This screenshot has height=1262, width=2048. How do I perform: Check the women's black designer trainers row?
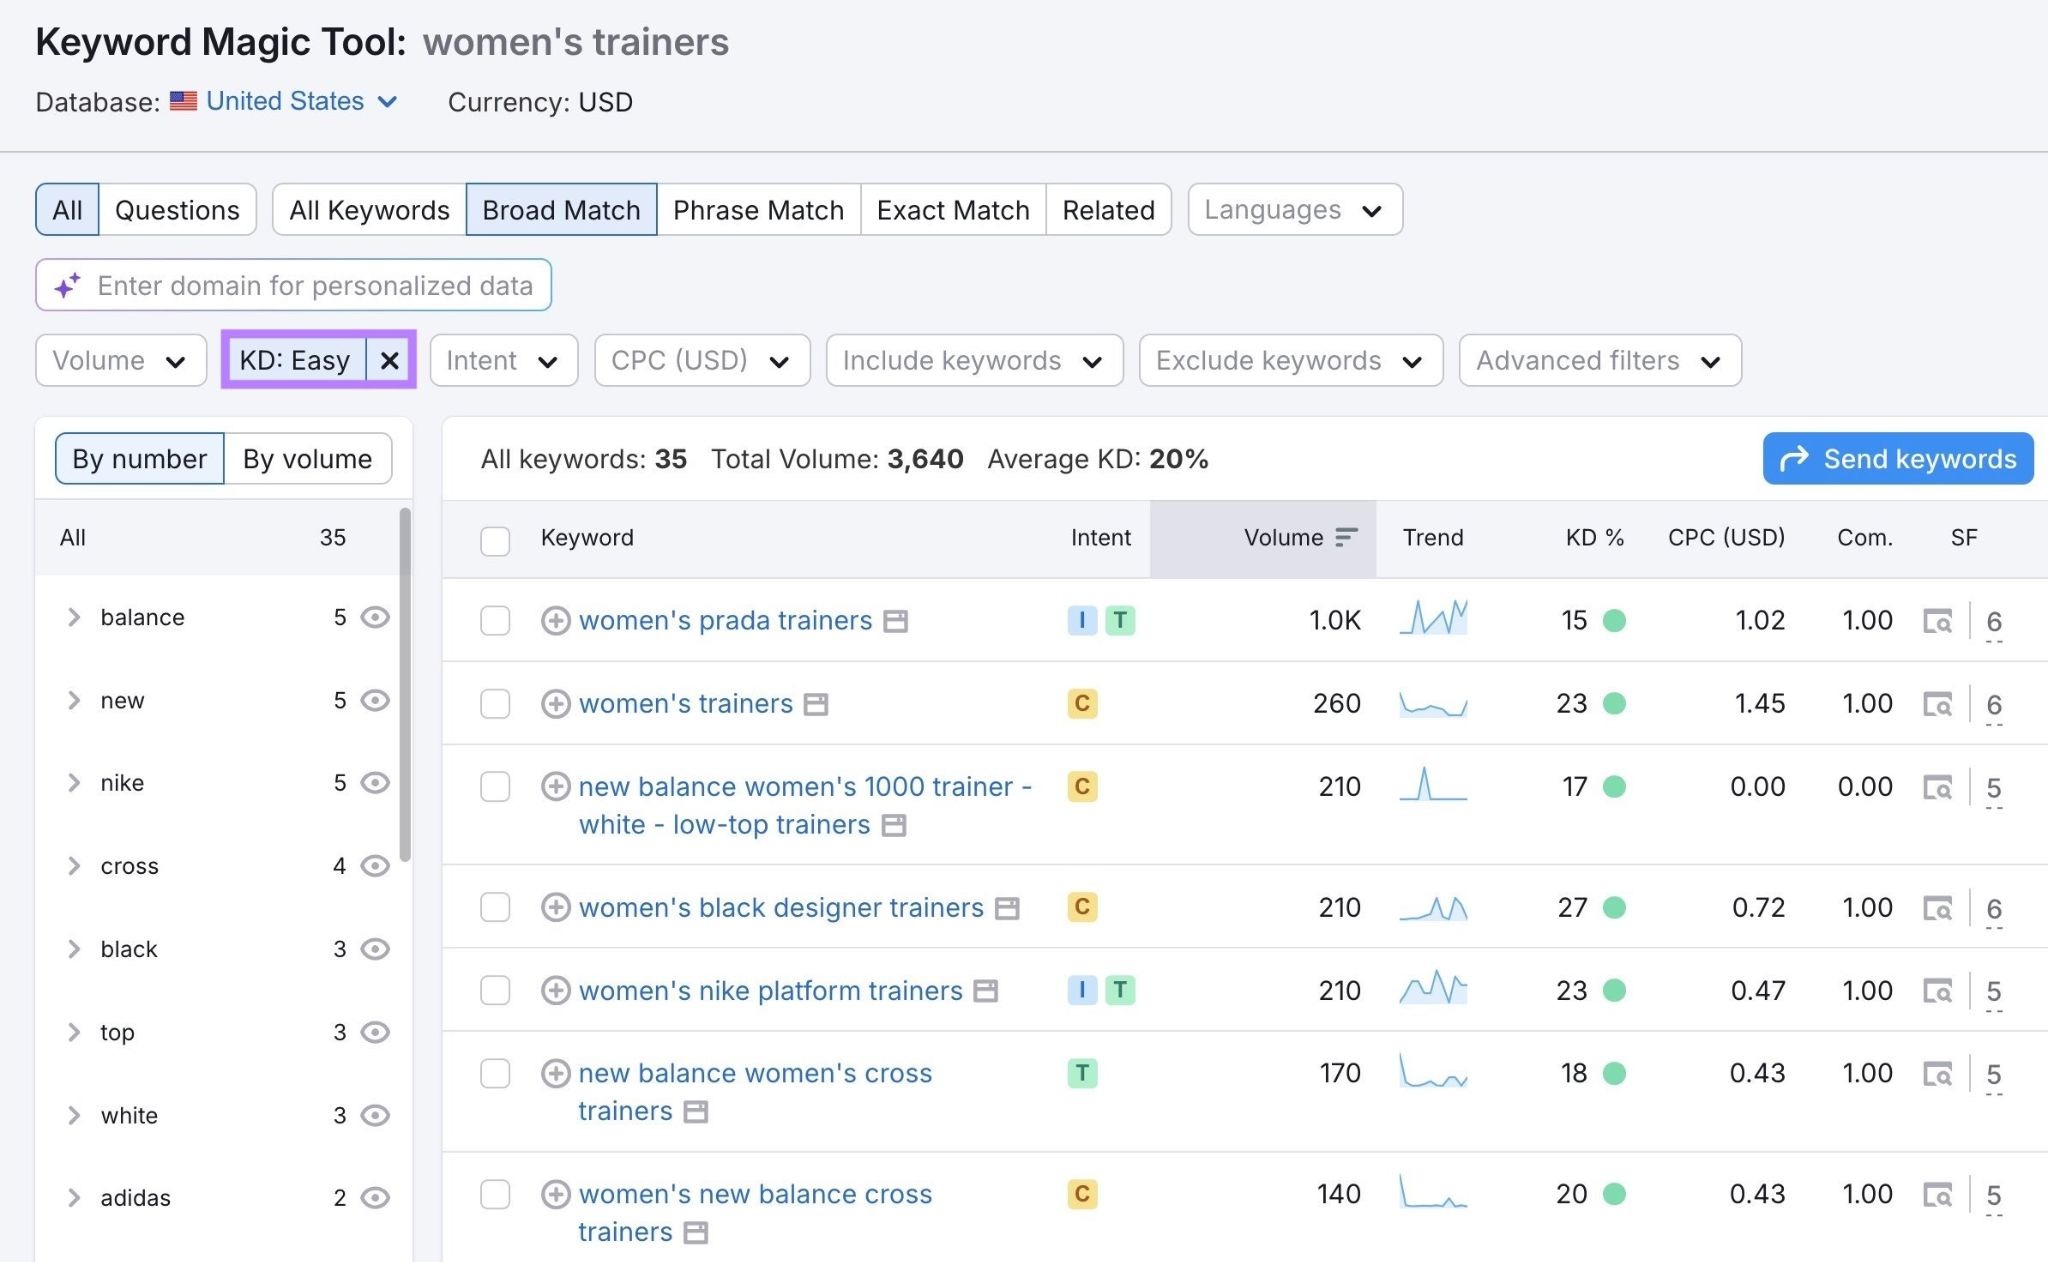pos(495,908)
